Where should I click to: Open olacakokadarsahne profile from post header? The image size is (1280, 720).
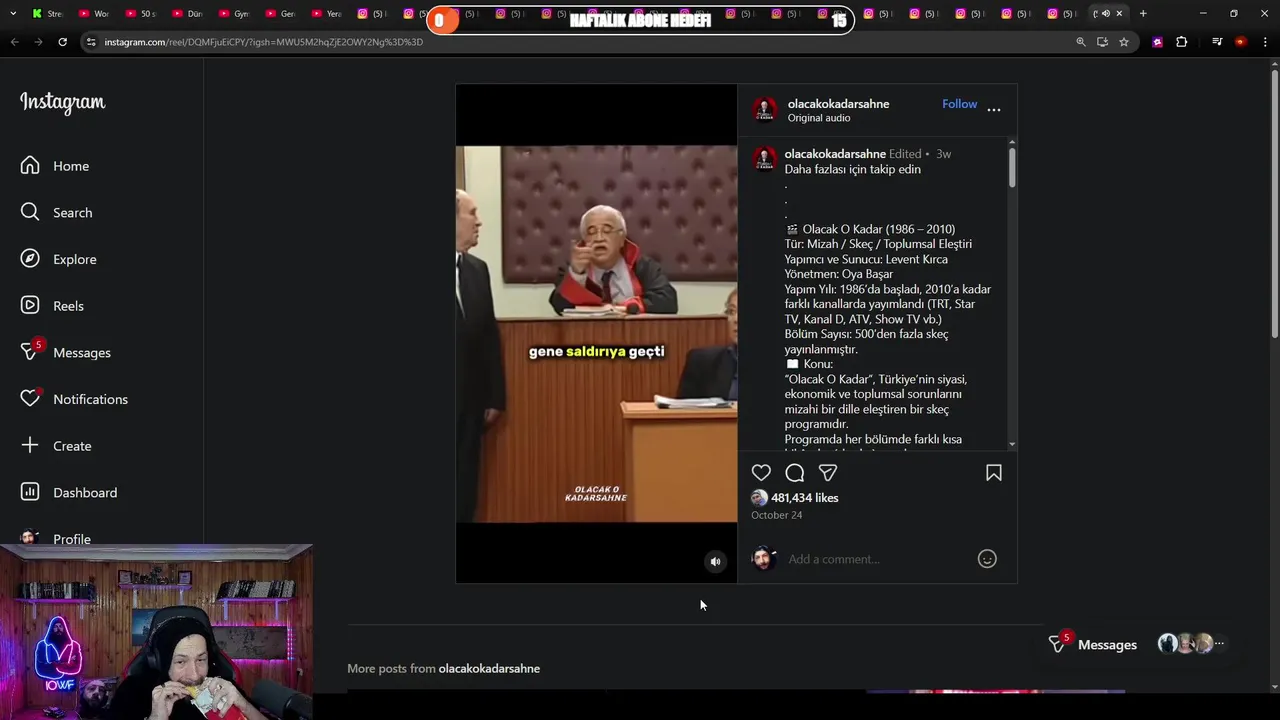point(838,104)
